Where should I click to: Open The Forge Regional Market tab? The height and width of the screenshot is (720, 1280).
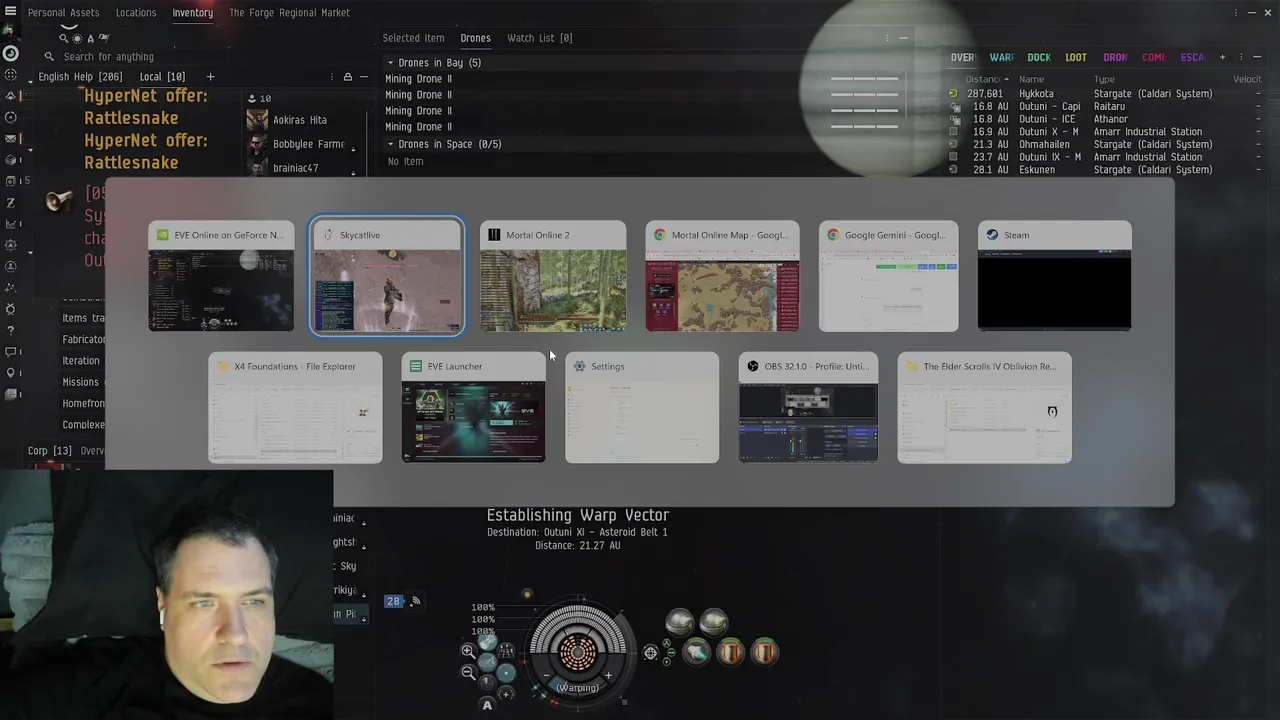click(x=289, y=13)
